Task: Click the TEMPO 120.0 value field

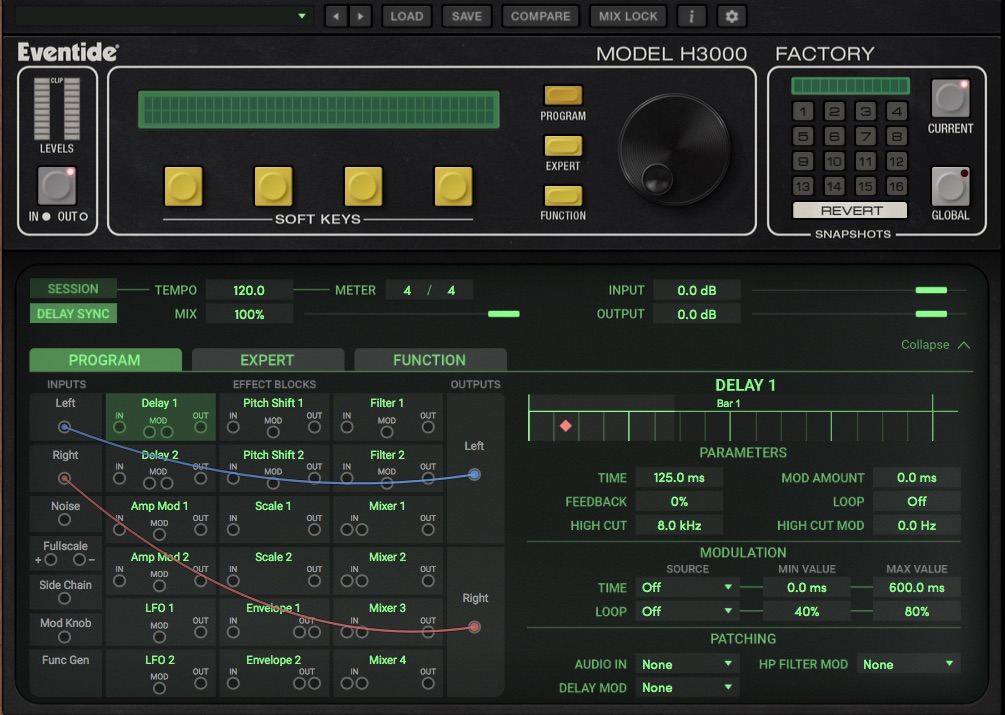Action: tap(249, 290)
